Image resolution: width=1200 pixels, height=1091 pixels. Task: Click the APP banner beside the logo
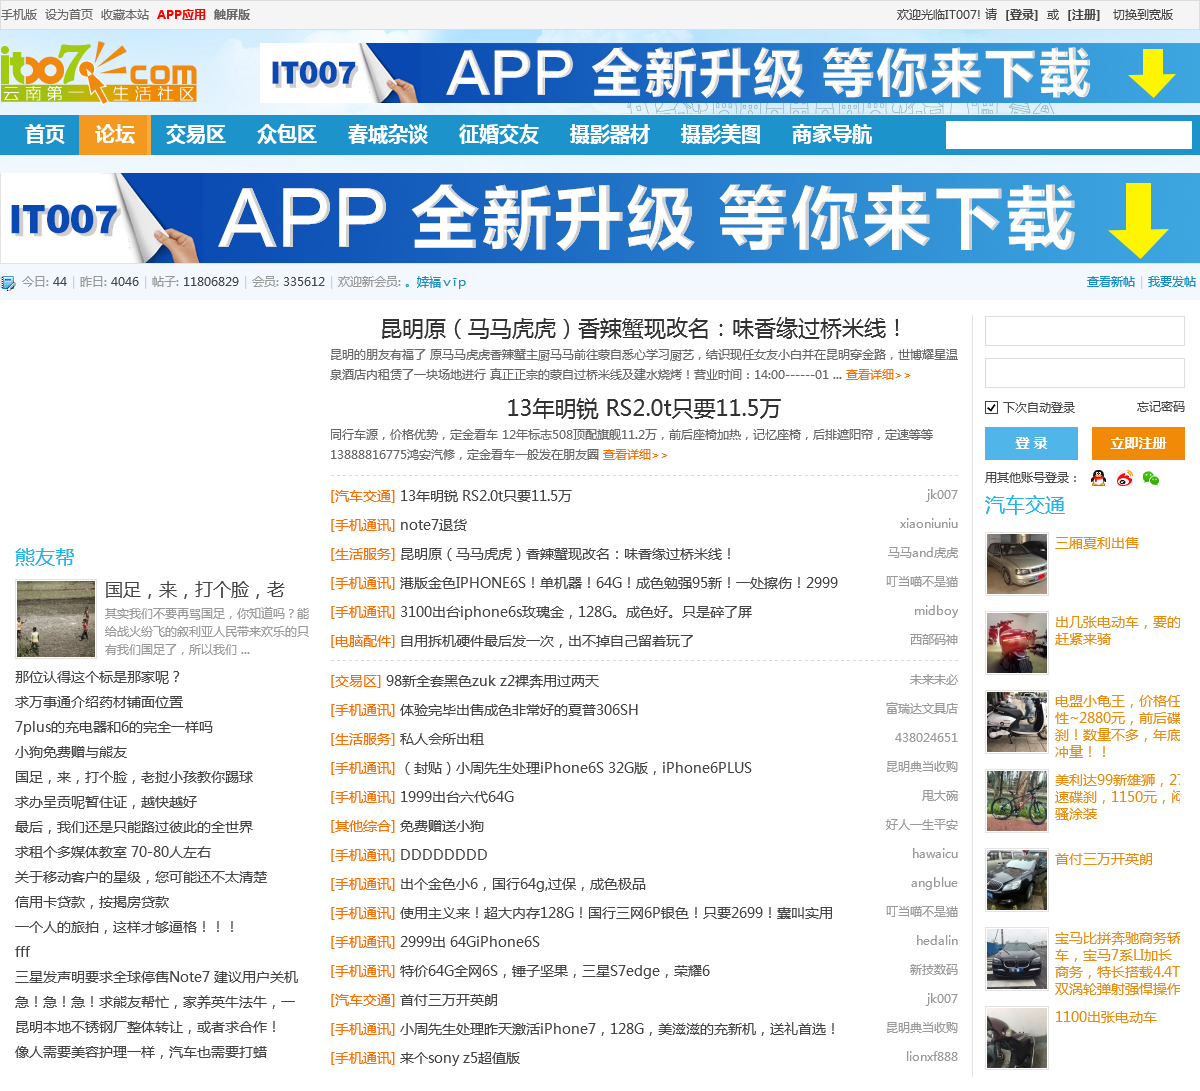(730, 73)
